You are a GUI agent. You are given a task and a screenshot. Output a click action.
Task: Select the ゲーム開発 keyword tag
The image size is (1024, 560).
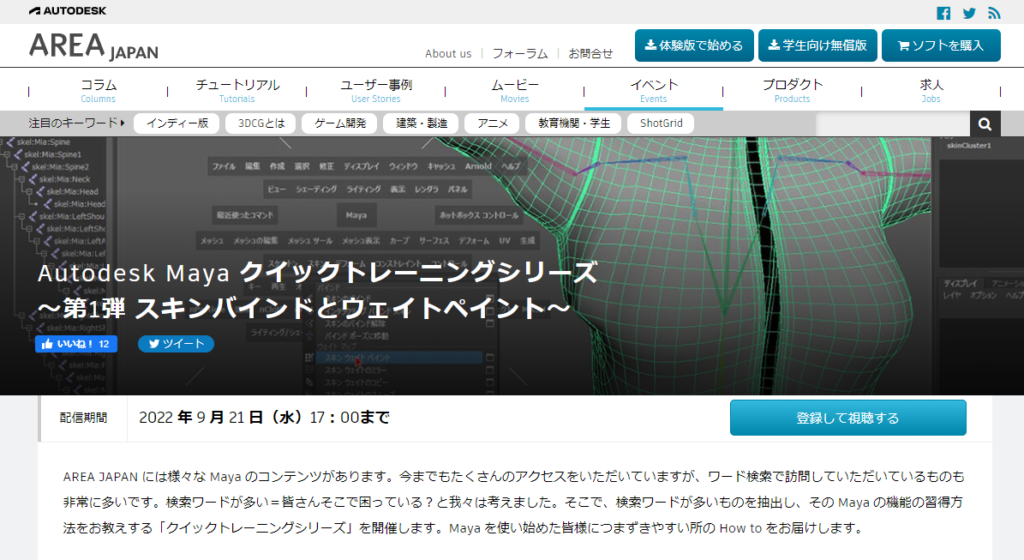[340, 123]
